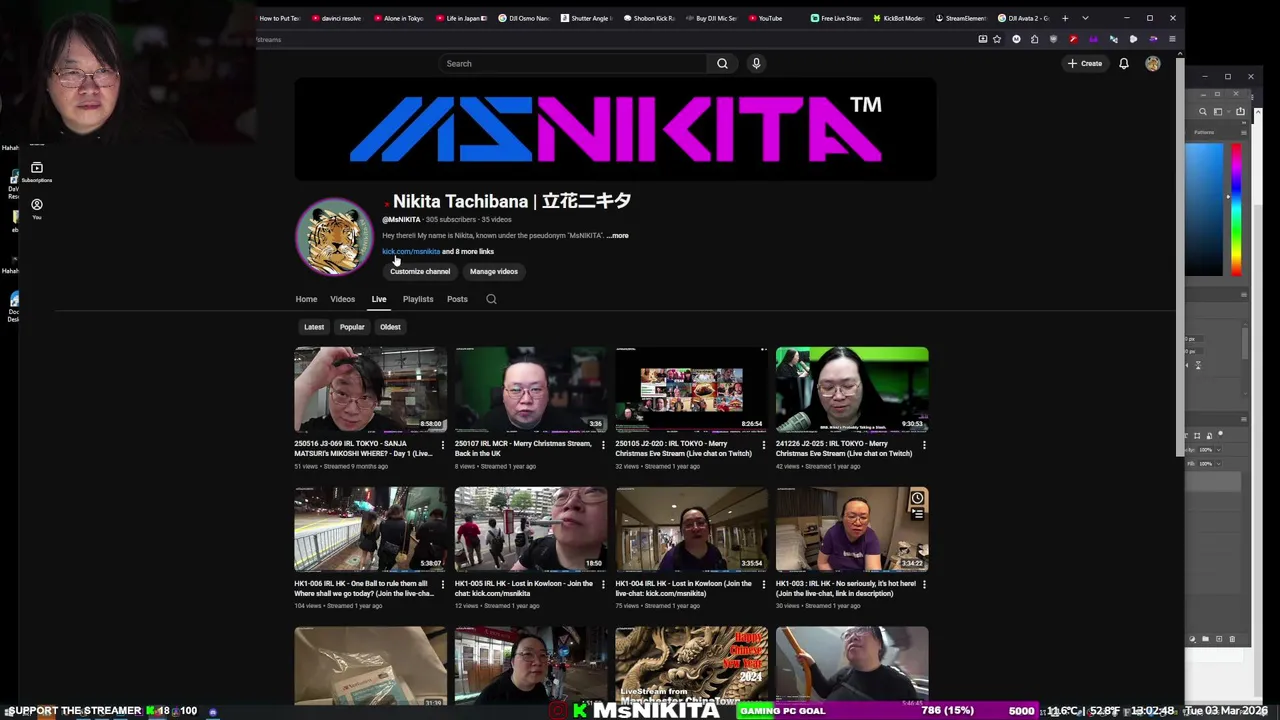Image resolution: width=1280 pixels, height=720 pixels.
Task: Switch to the davinci resolve browser tab
Action: [337, 18]
